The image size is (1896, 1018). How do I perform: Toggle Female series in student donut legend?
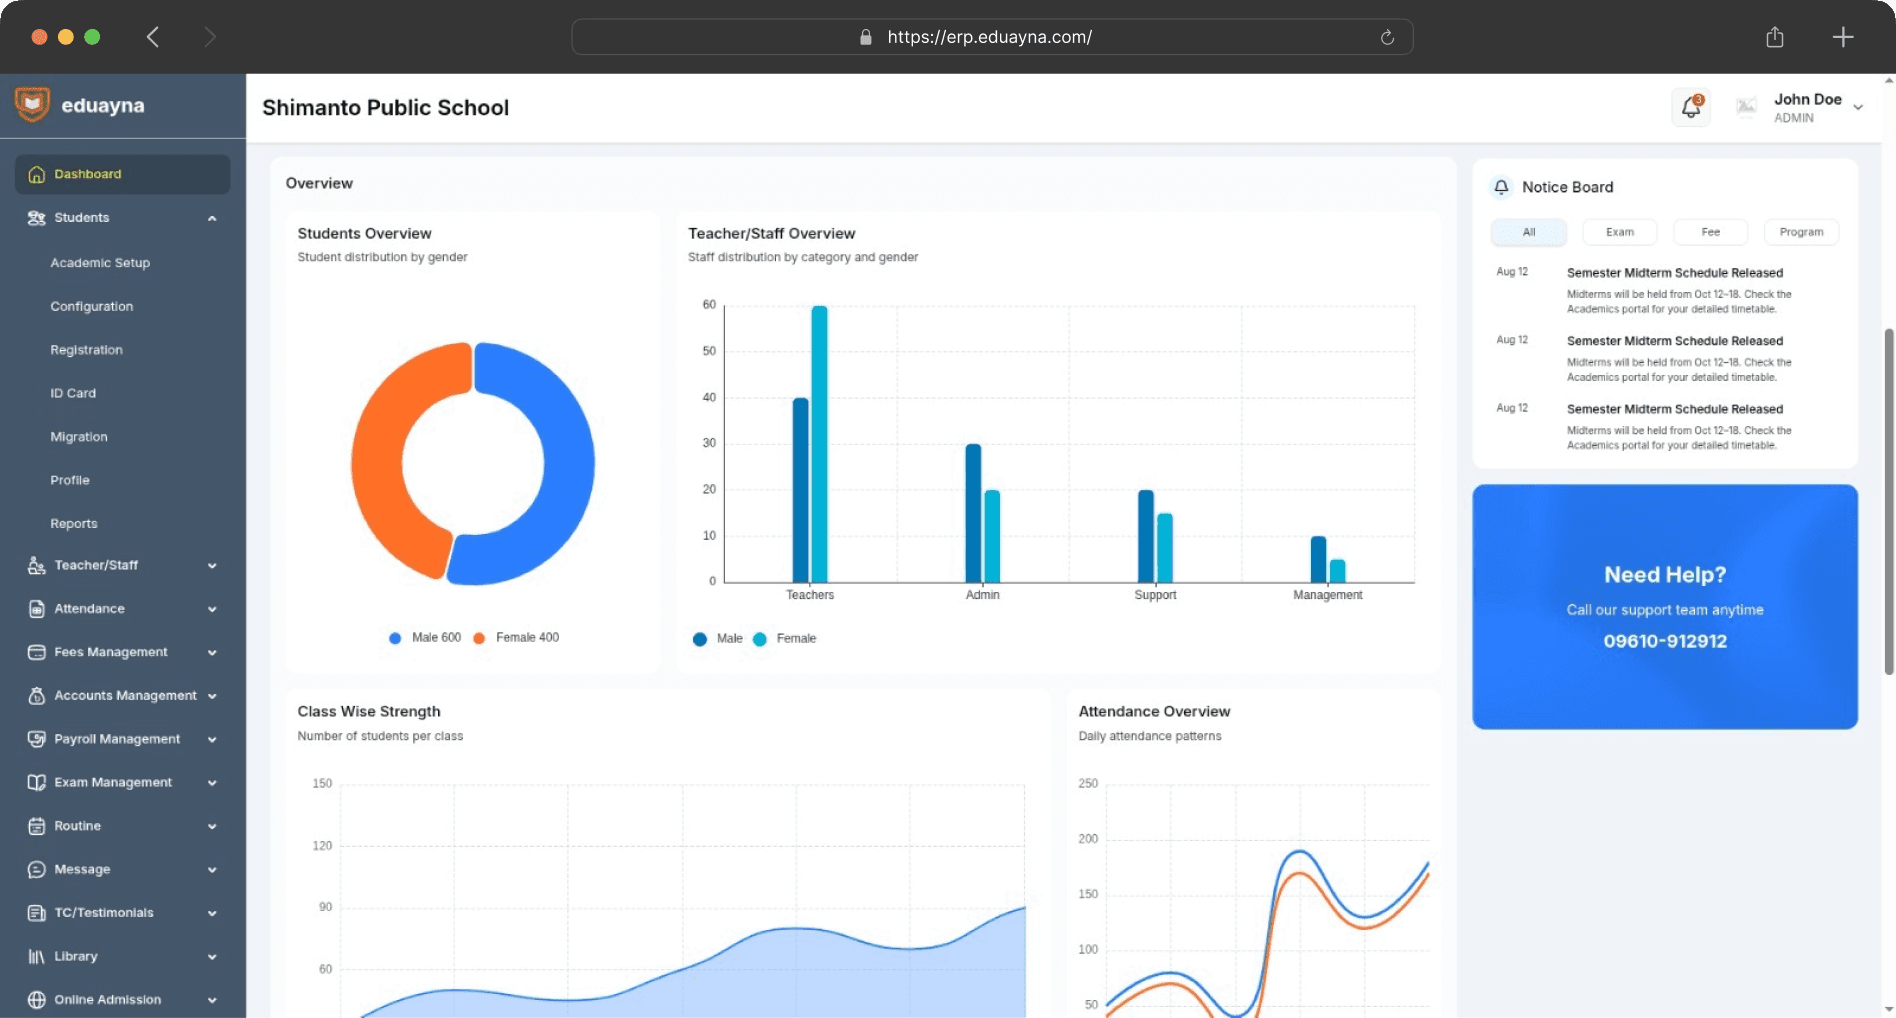pos(516,638)
